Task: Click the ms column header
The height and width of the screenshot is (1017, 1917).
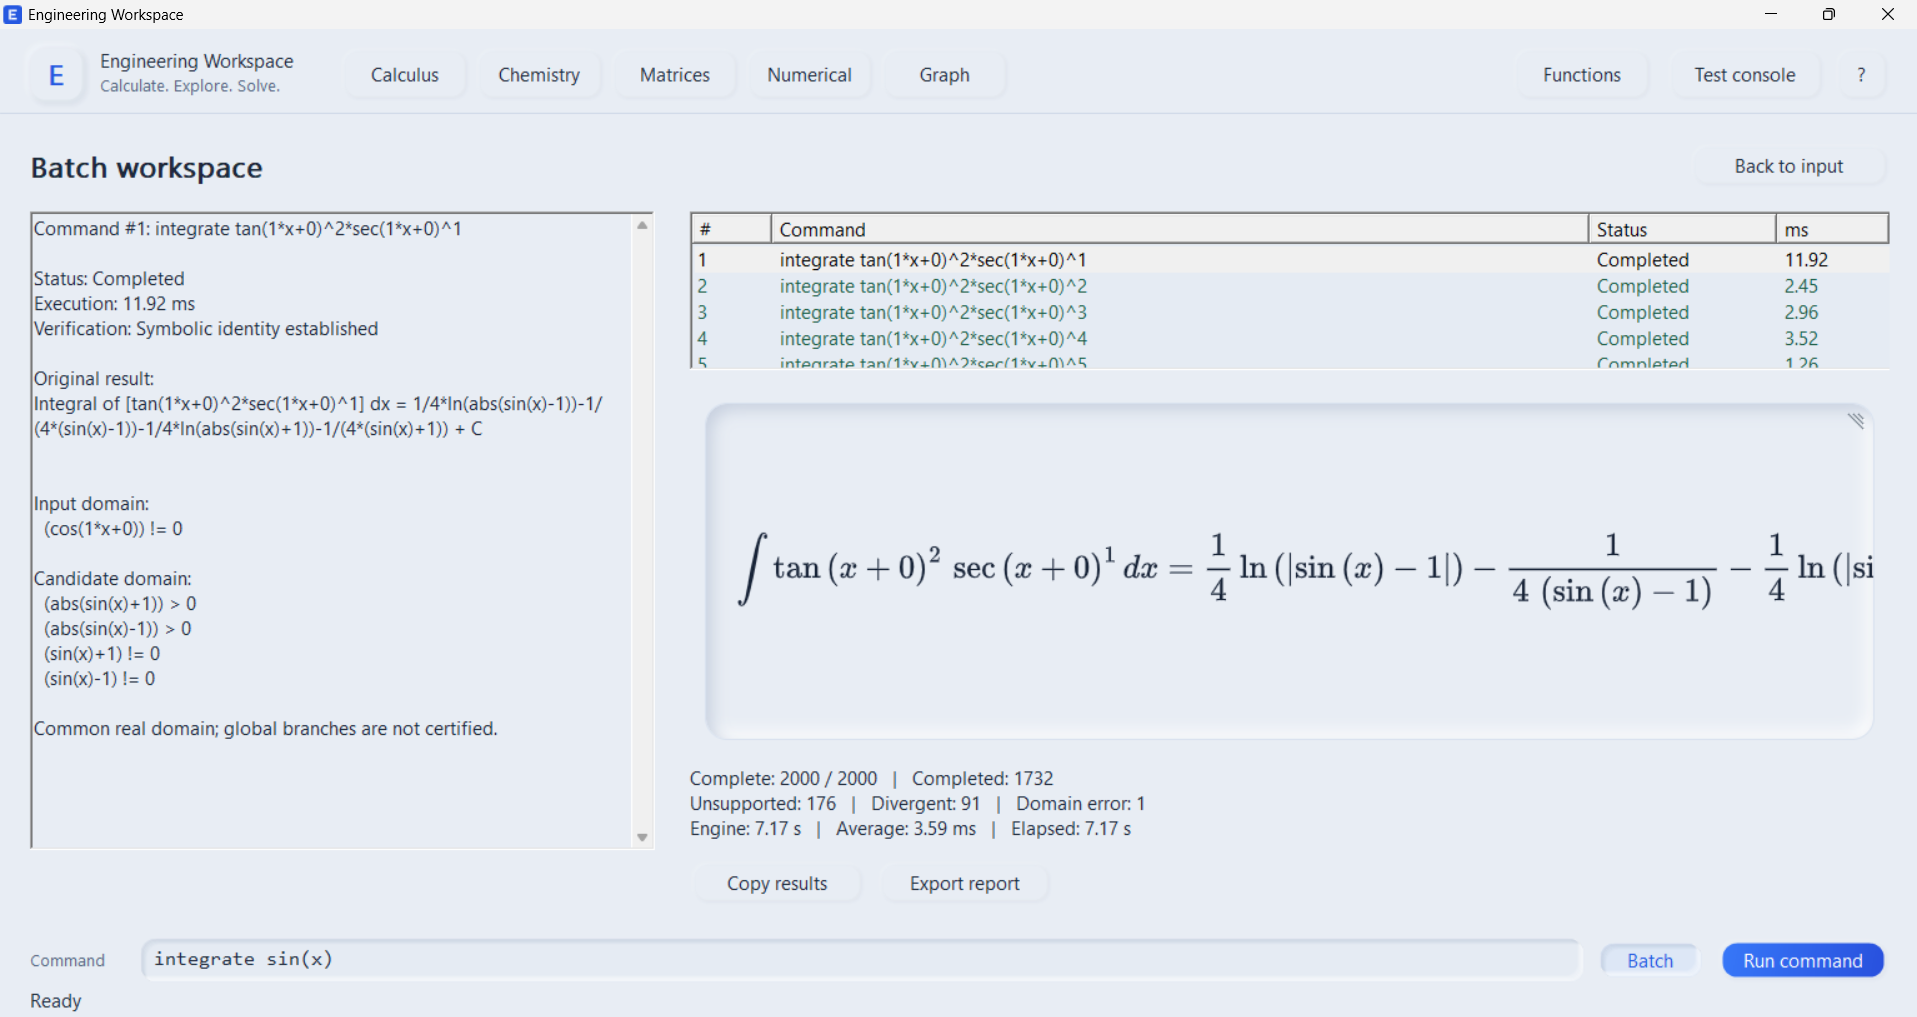Action: [x=1832, y=229]
